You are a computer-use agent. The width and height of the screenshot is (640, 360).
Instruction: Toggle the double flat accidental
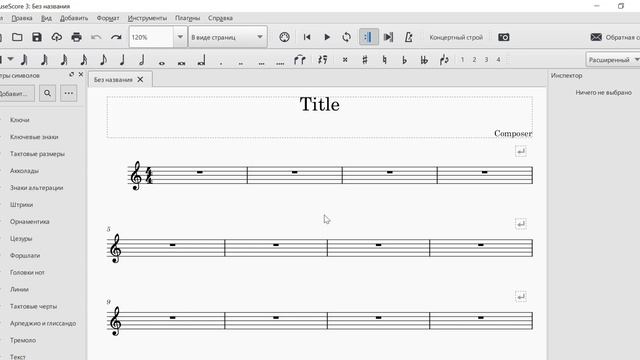(x=424, y=60)
